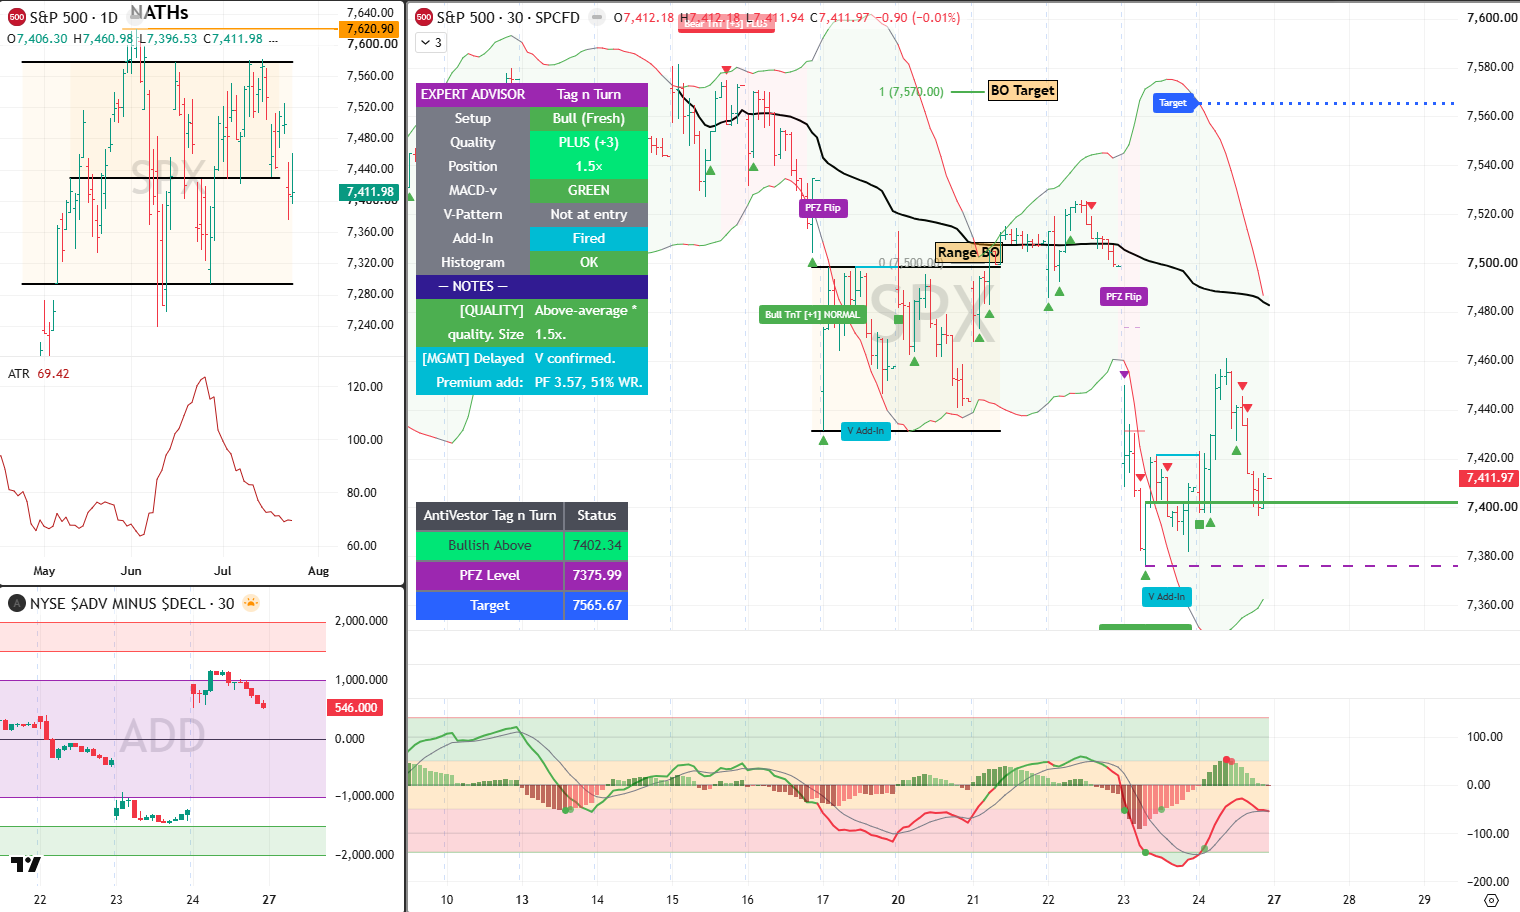The image size is (1520, 912).
Task: Click the 'Fired' Add-In cell
Action: click(588, 238)
